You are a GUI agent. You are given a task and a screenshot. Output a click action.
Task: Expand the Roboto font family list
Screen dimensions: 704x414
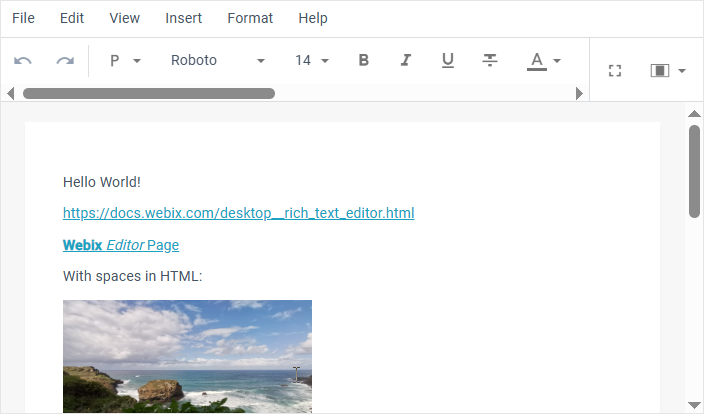coord(217,61)
